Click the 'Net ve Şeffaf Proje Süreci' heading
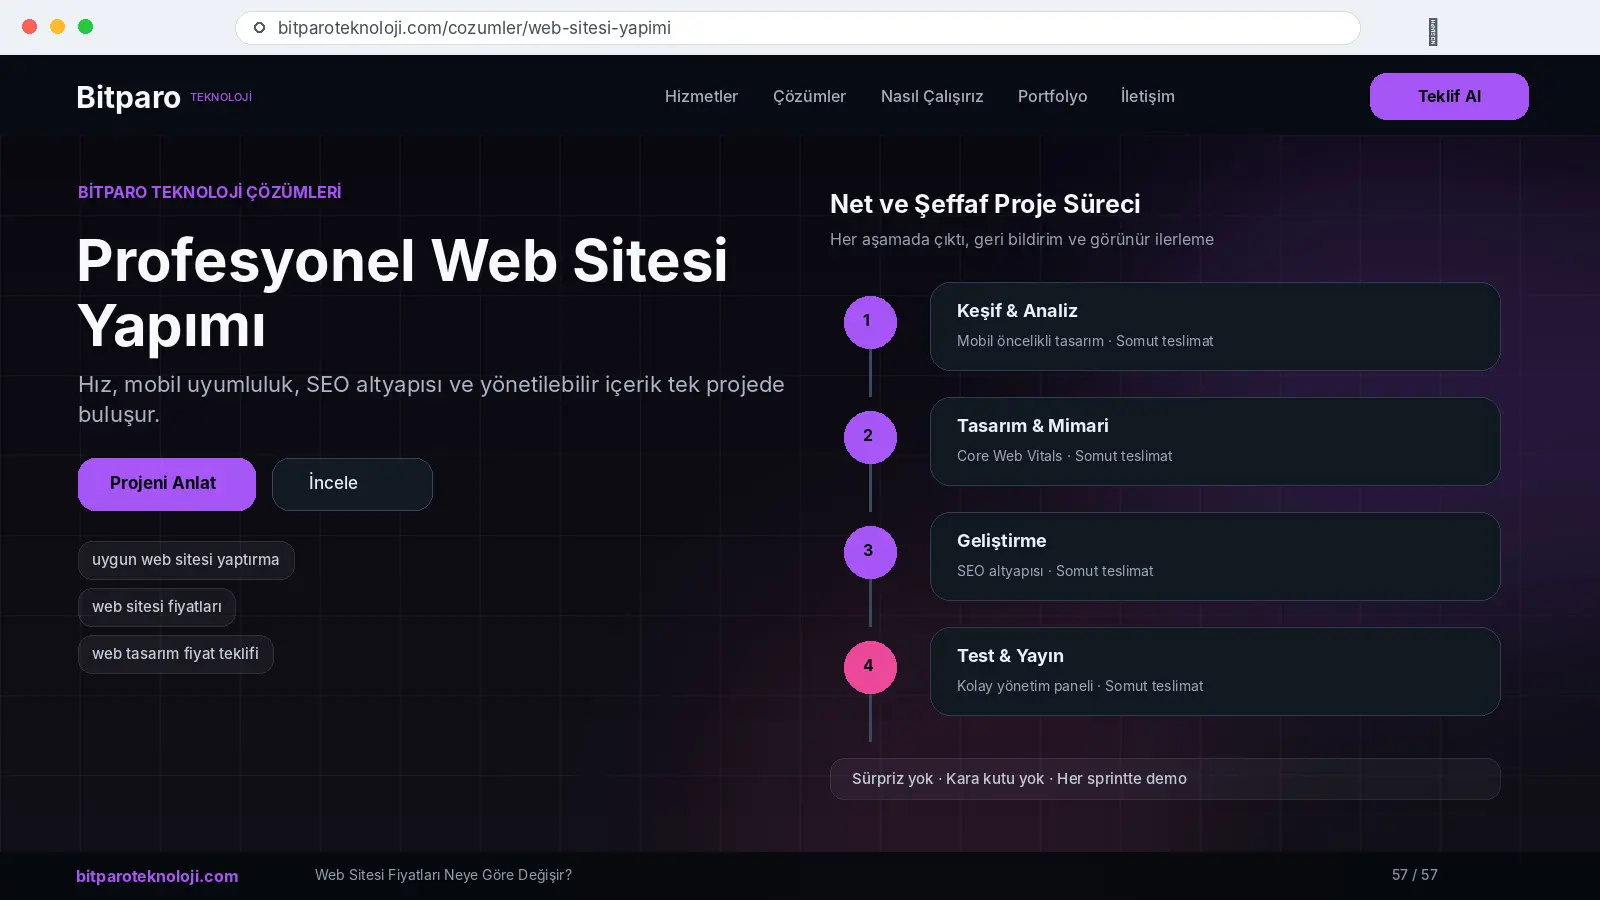This screenshot has height=900, width=1600. coord(985,204)
